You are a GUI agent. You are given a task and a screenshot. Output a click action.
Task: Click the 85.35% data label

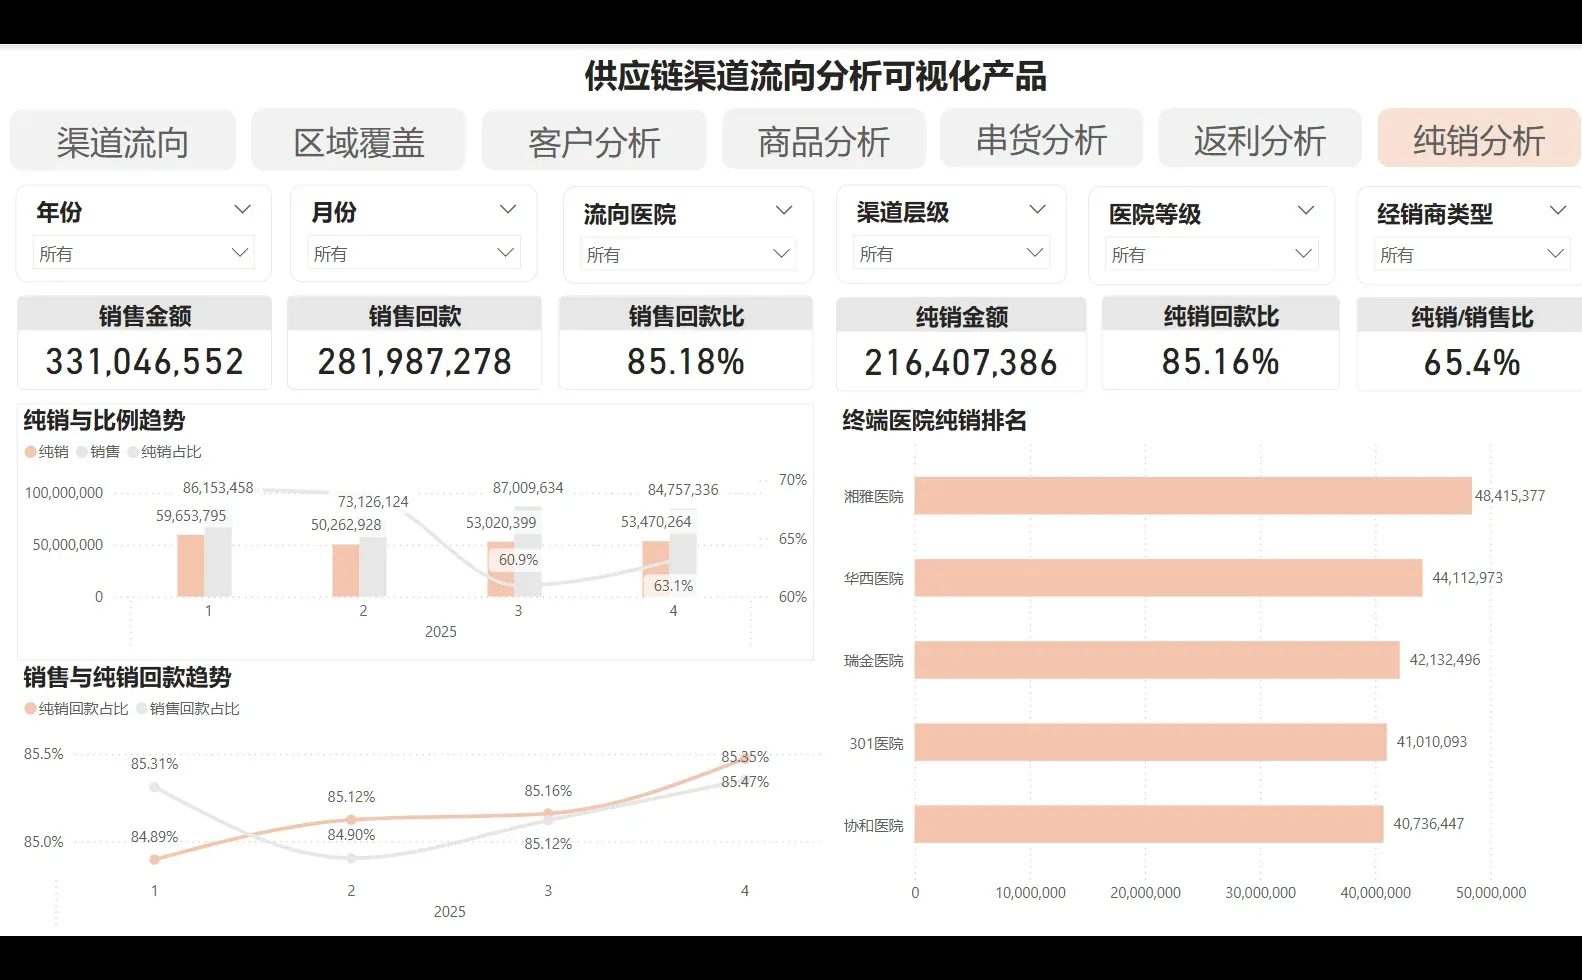(745, 757)
